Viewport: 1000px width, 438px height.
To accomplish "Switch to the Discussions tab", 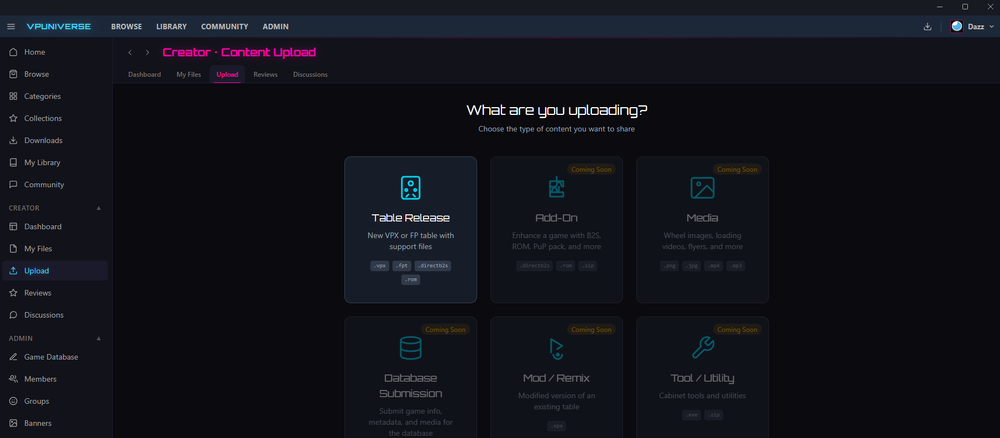I will 311,75.
